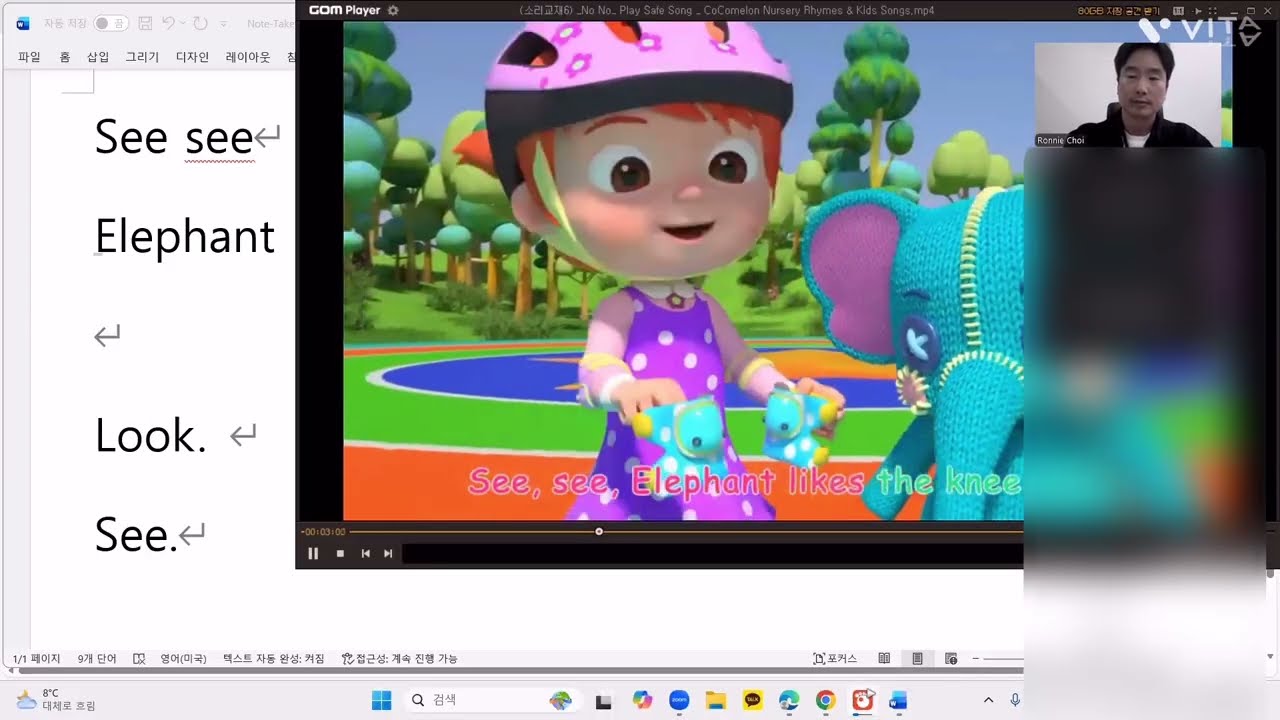
Task: Open File Explorer from taskbar
Action: pos(715,701)
